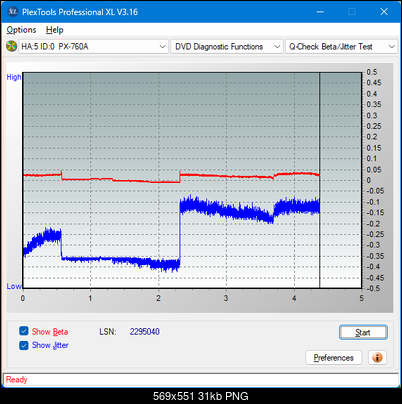Open the Help menu
402x404 pixels.
point(55,30)
